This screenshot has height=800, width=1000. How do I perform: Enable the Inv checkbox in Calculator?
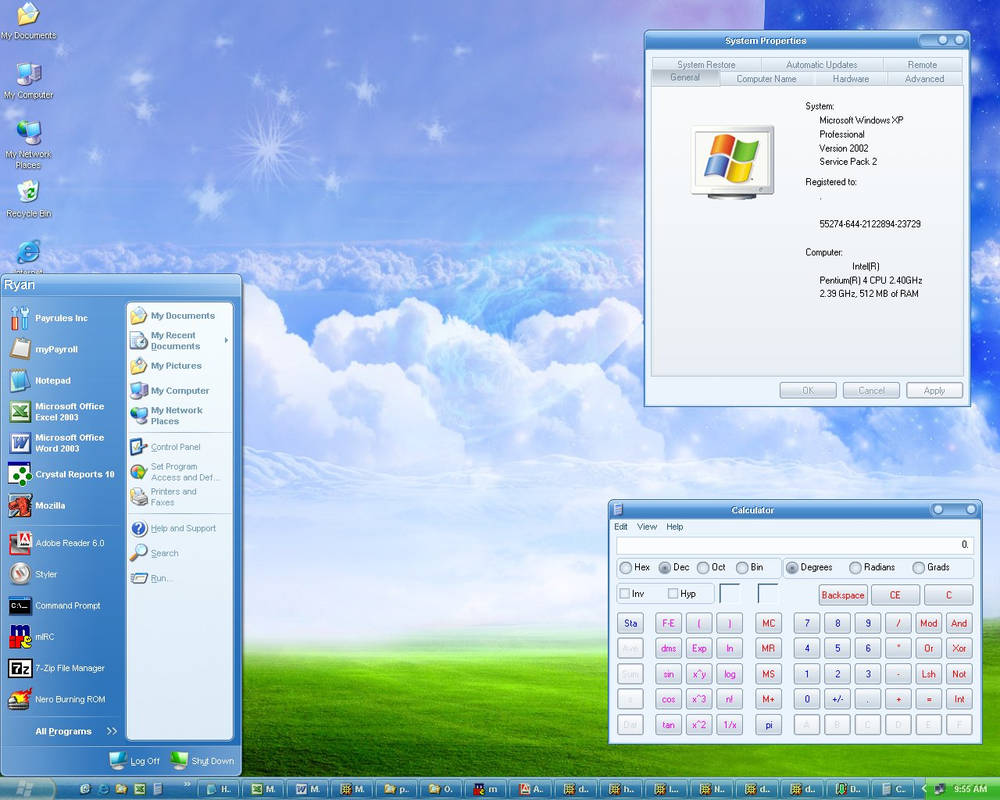click(626, 593)
